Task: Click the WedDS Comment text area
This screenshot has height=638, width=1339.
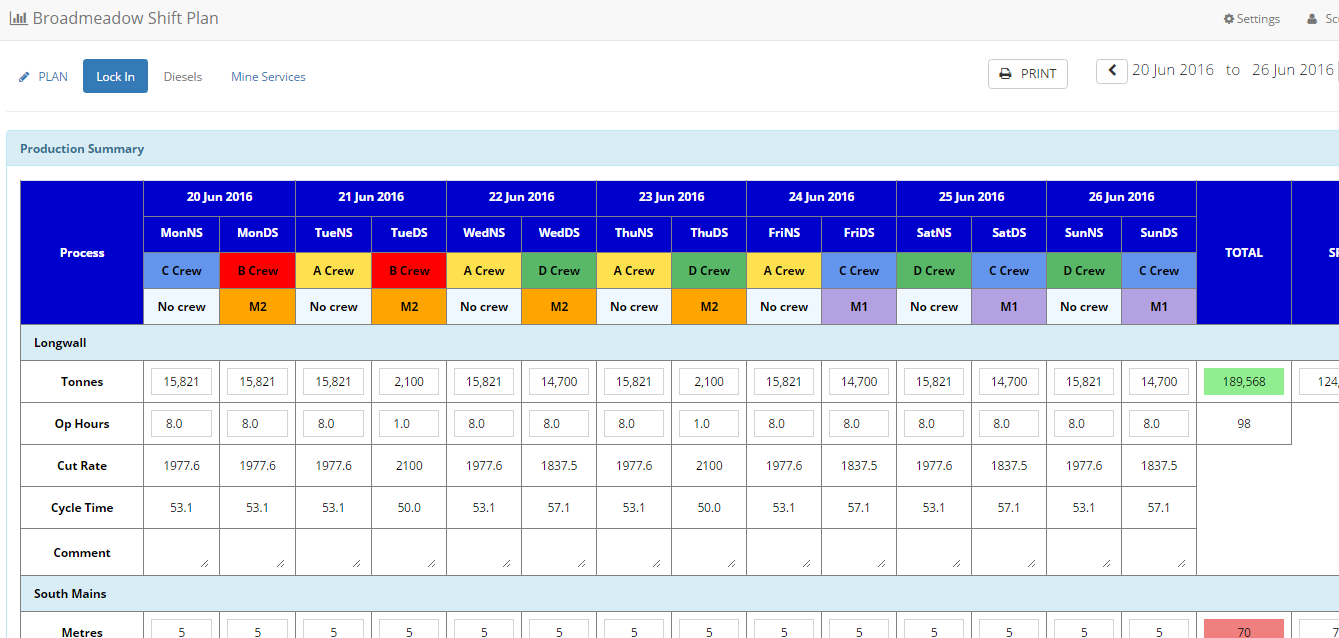Action: 559,552
